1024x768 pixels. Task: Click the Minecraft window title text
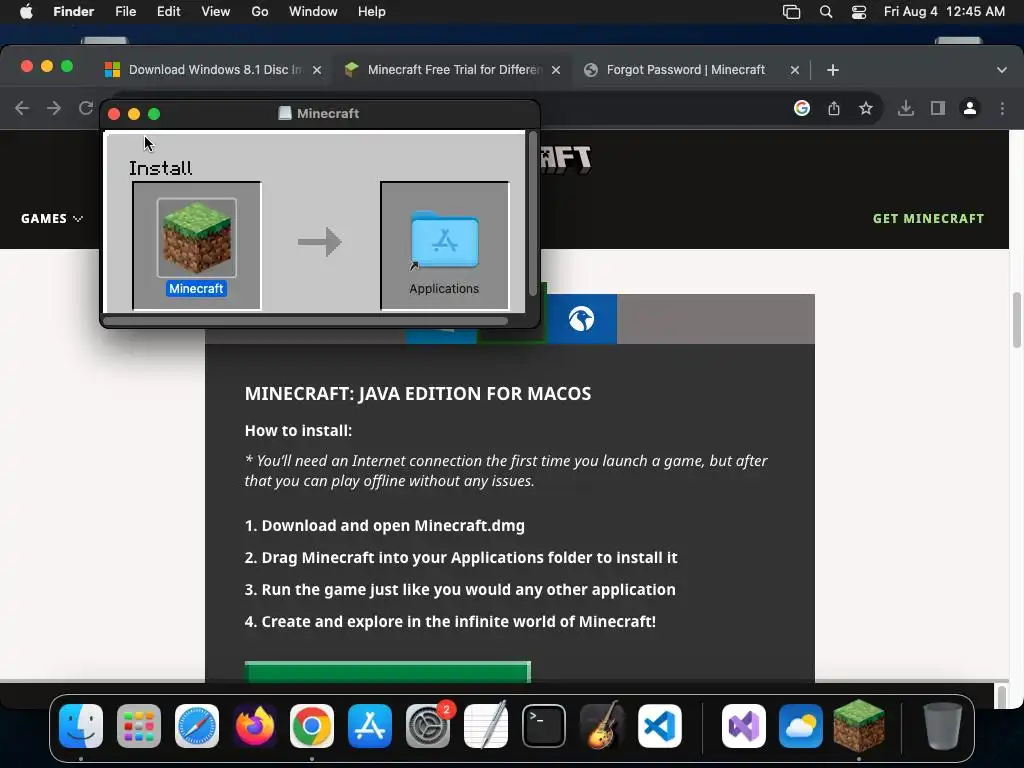[x=328, y=114]
